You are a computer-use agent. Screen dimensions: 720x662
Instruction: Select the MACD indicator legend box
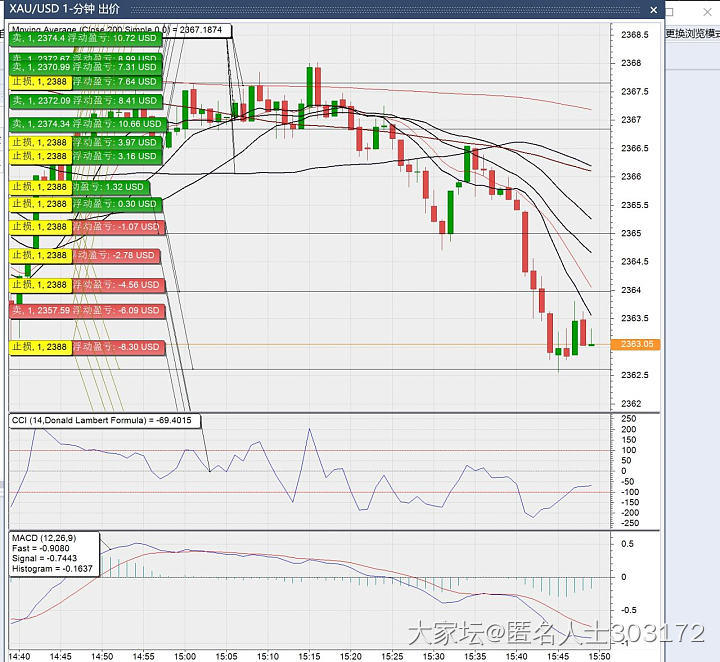pos(54,554)
